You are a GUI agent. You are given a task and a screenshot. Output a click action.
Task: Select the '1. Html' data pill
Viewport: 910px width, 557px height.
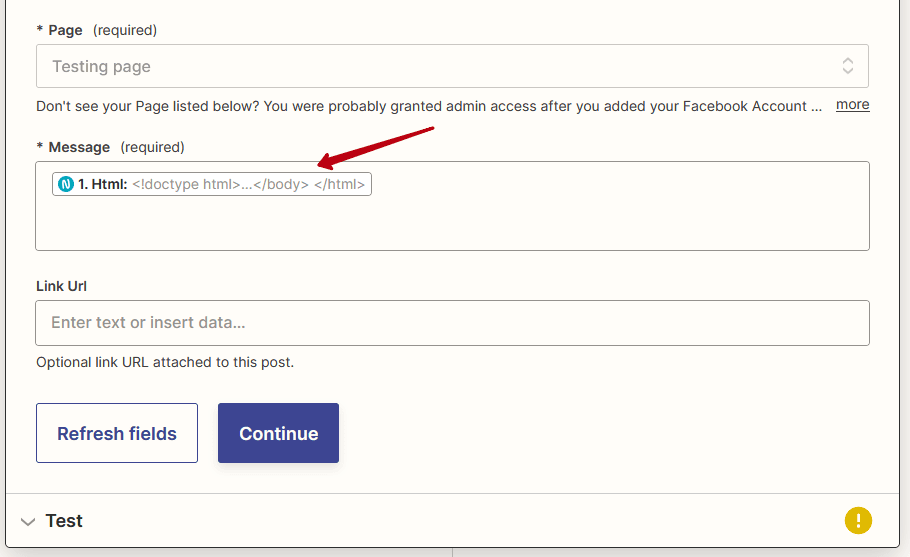[x=212, y=185]
